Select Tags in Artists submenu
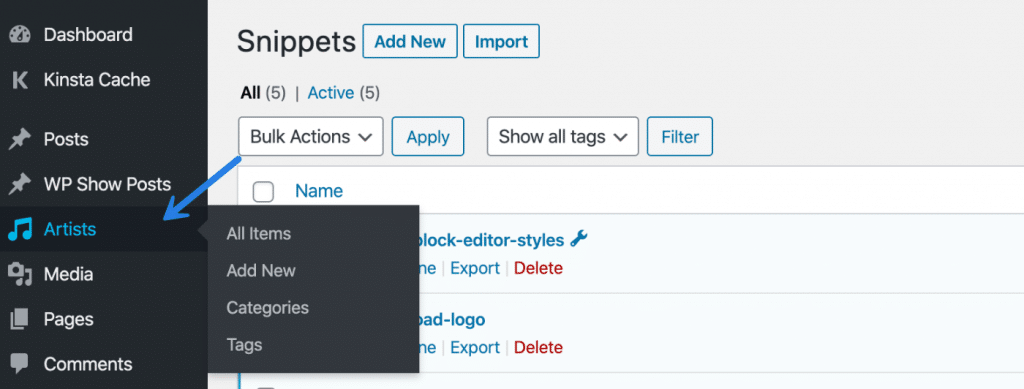 tap(244, 345)
